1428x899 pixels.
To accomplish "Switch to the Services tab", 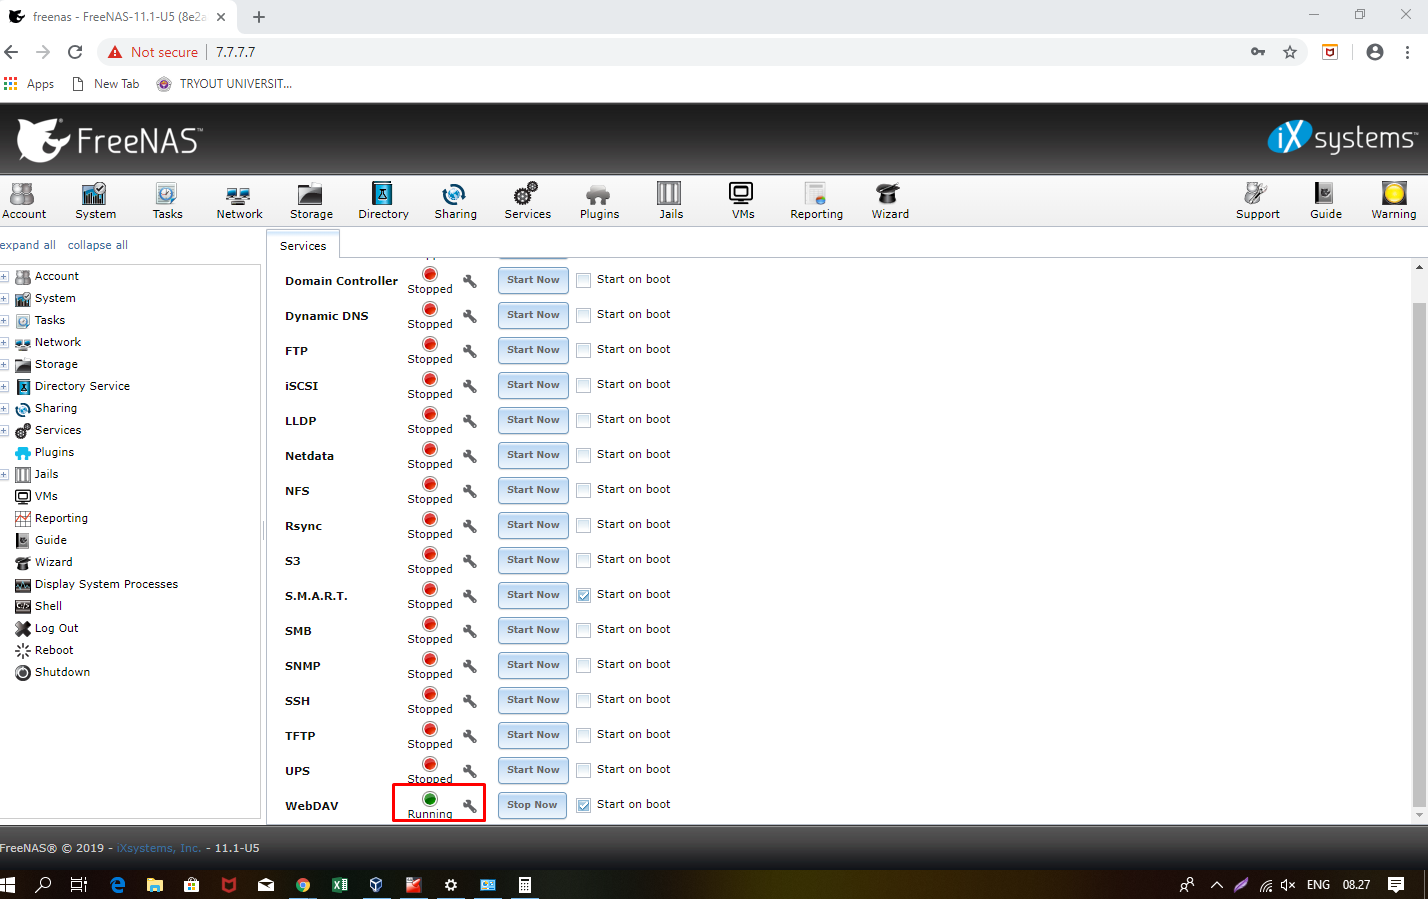I will click(302, 244).
